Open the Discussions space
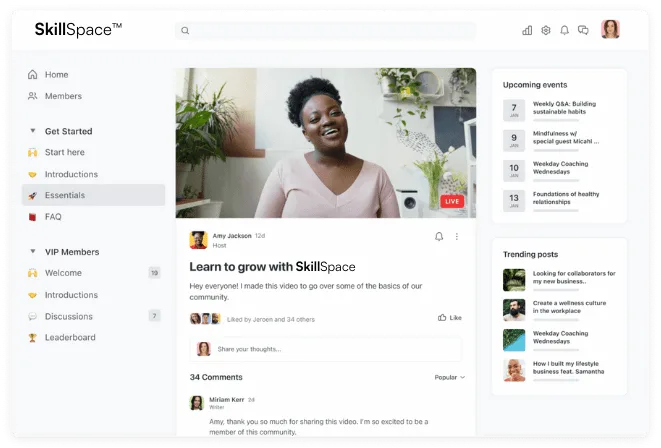661x448 pixels. point(69,316)
